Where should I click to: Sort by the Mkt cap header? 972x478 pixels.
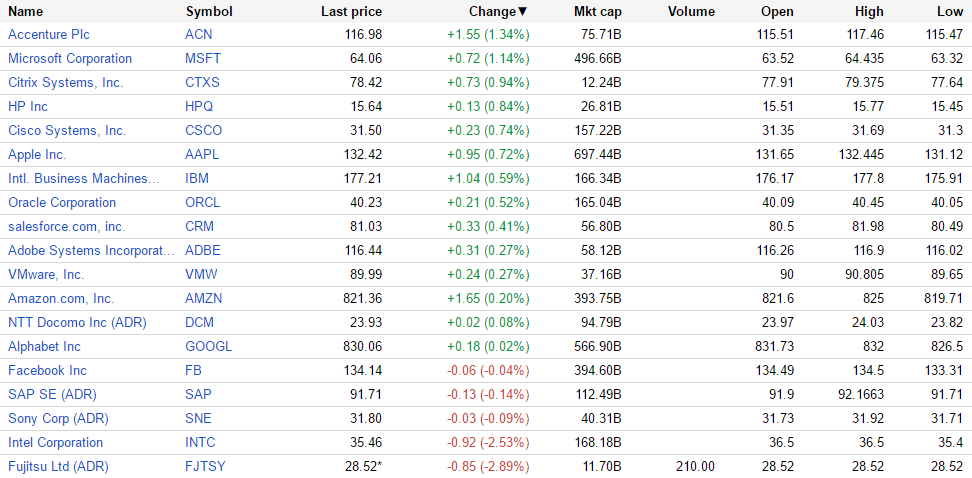pyautogui.click(x=598, y=12)
